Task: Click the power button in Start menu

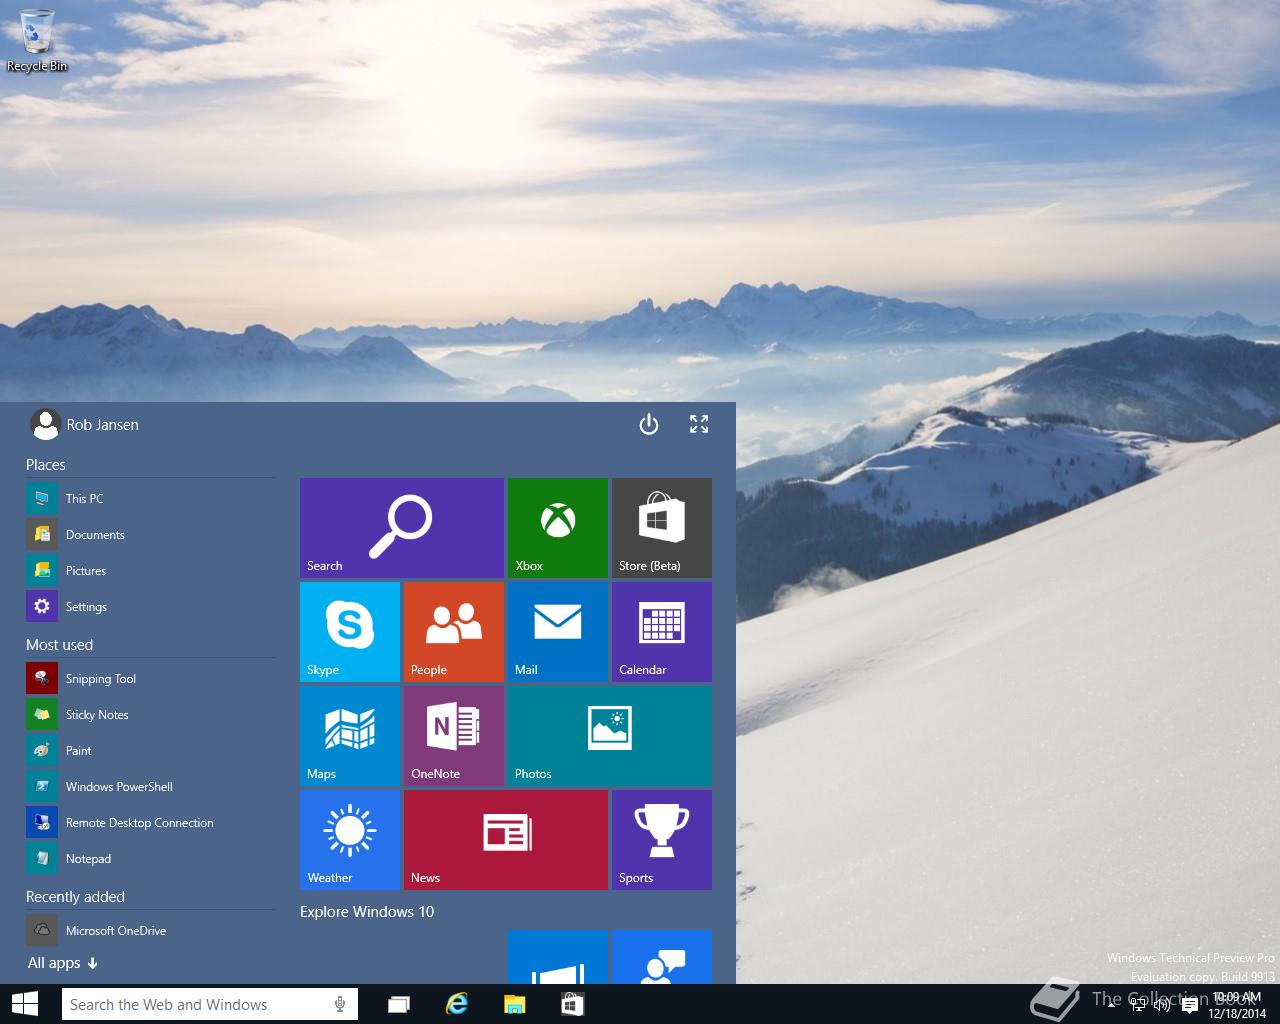Action: 649,424
